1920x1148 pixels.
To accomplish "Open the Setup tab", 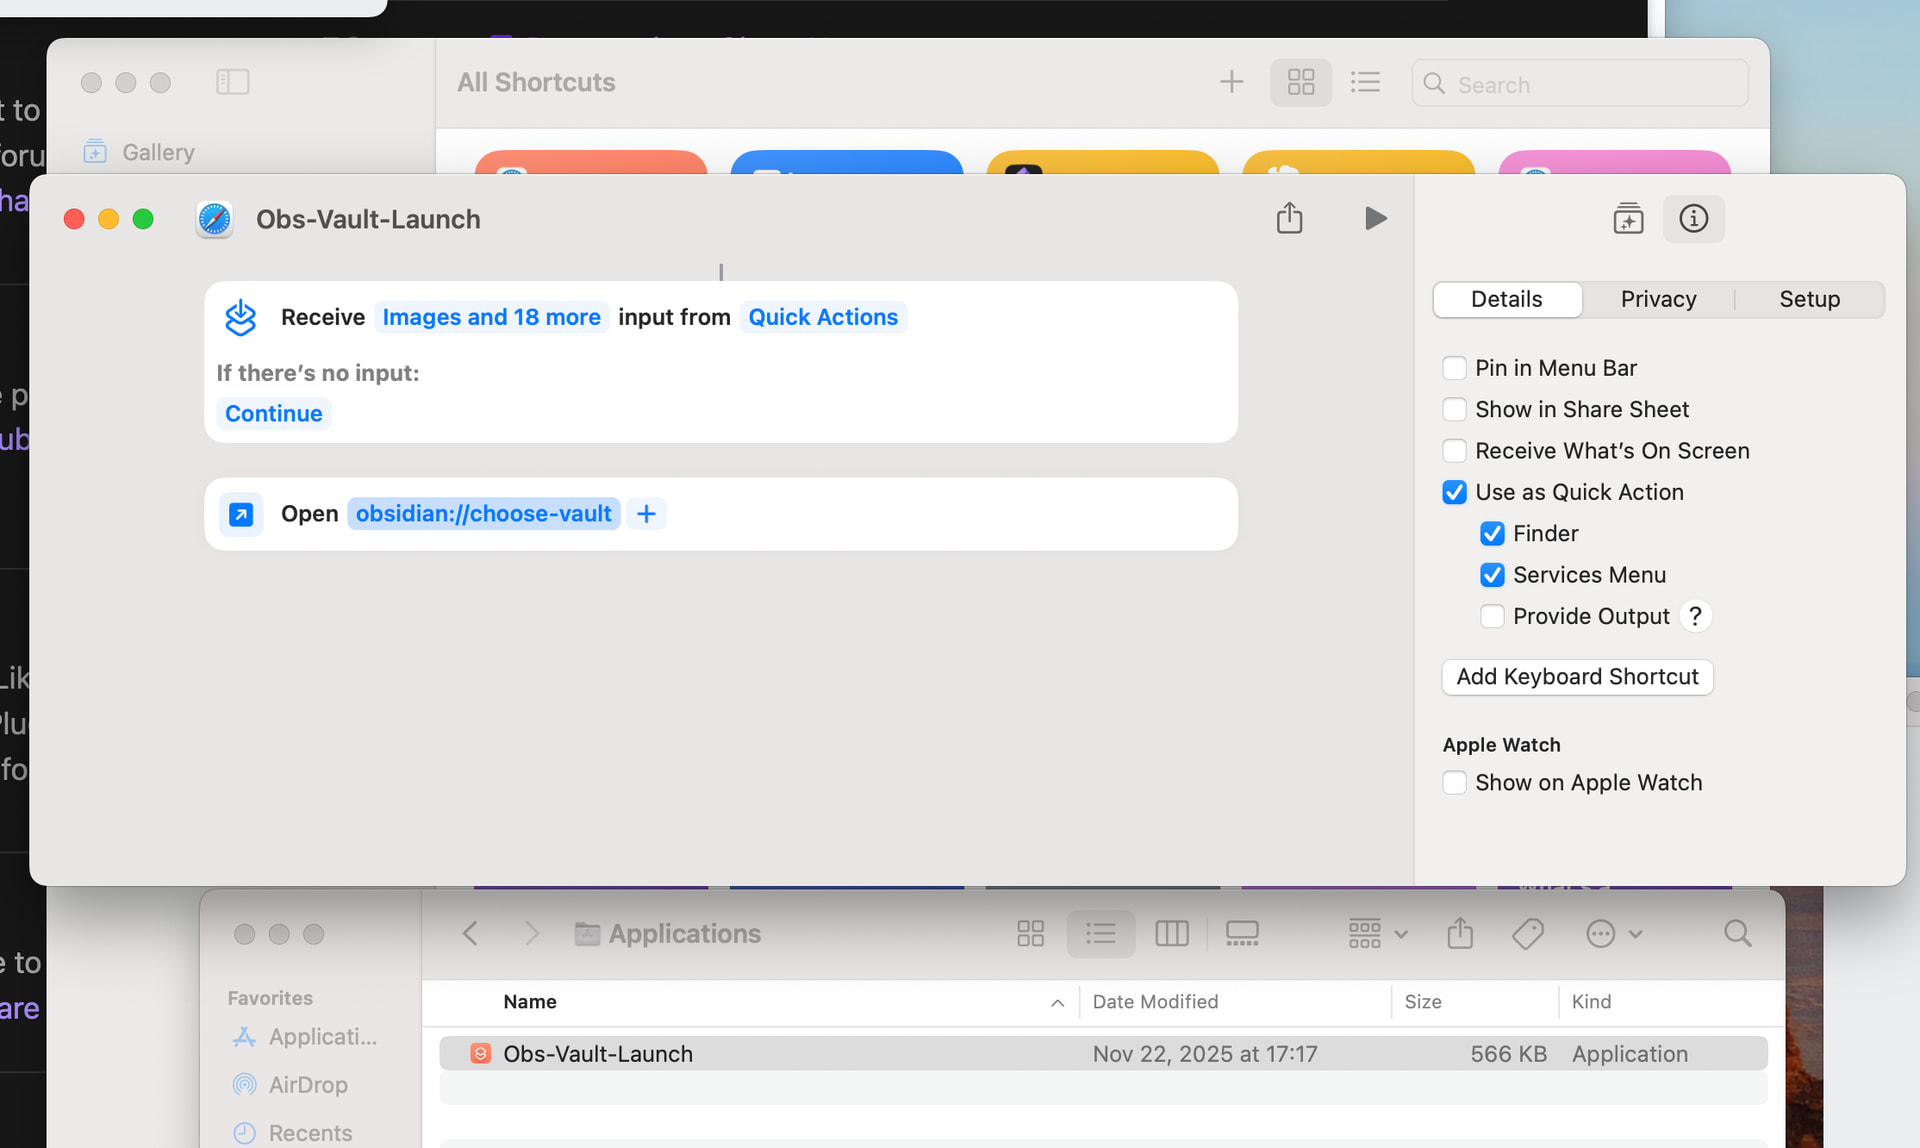I will [1809, 299].
